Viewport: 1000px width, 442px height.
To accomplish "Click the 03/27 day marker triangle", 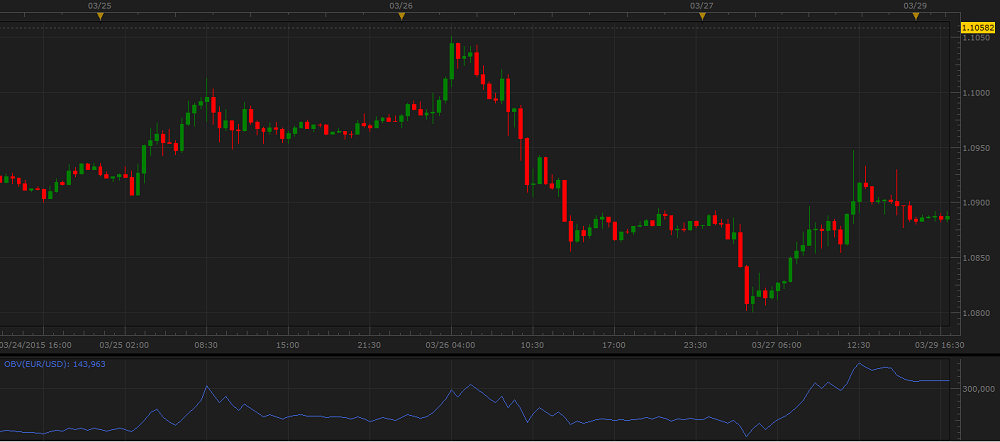I will pyautogui.click(x=702, y=17).
